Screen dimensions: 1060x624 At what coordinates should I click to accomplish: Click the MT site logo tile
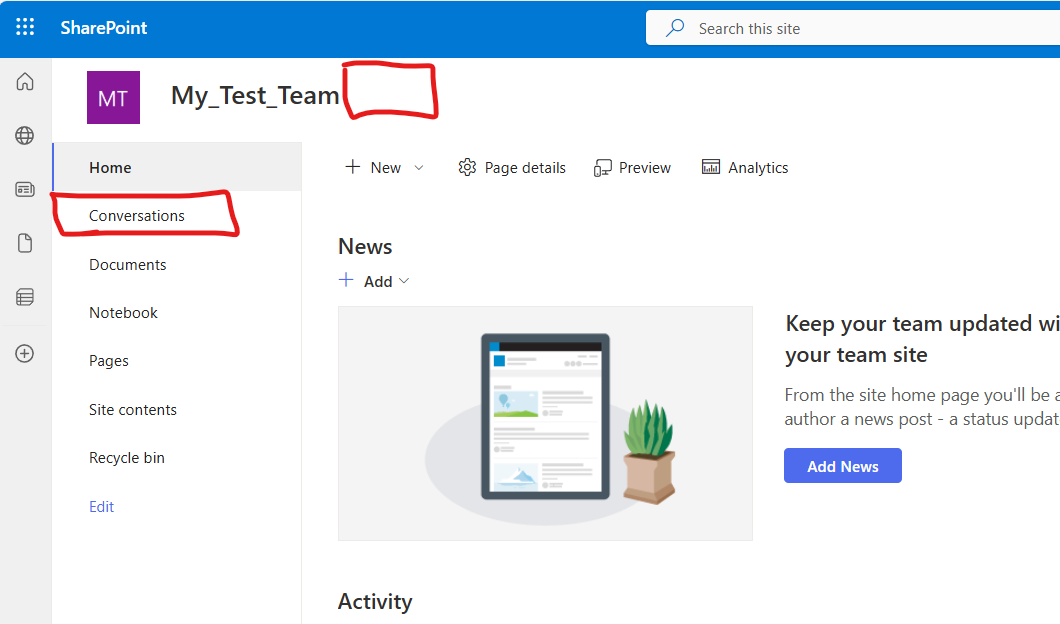point(114,97)
